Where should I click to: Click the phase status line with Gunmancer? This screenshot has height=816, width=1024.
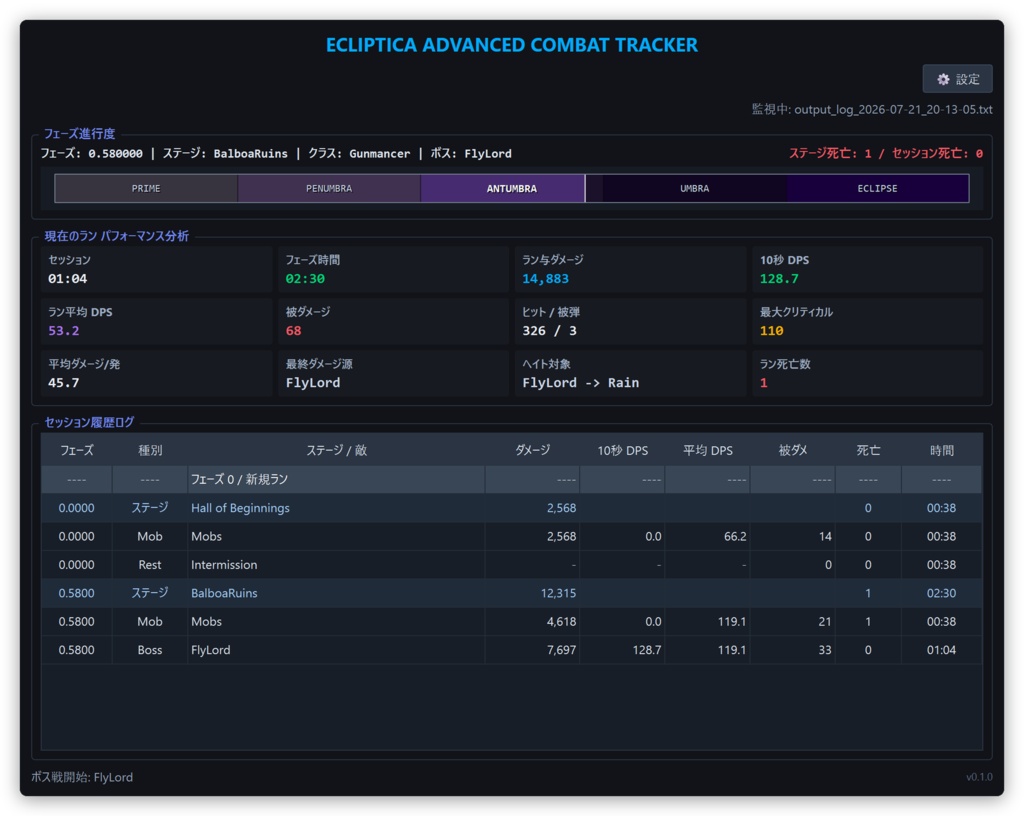[276, 153]
